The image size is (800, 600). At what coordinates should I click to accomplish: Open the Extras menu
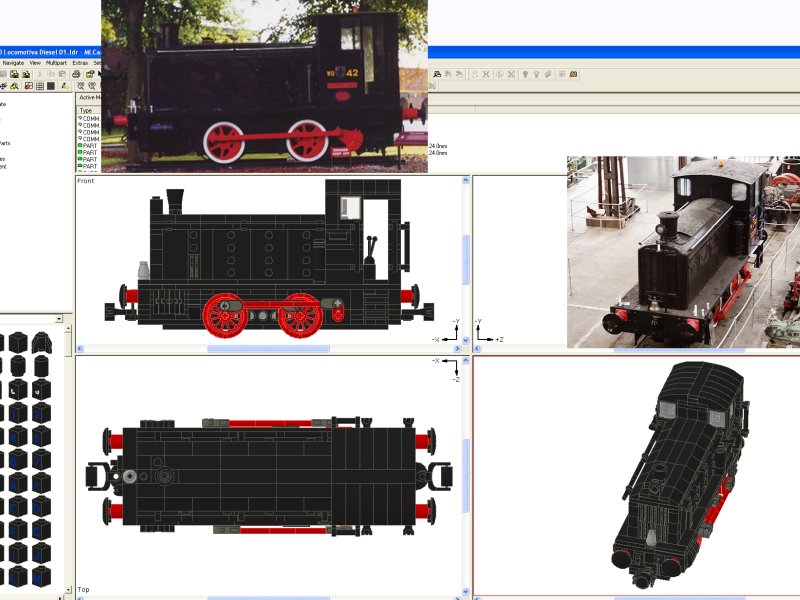point(80,63)
